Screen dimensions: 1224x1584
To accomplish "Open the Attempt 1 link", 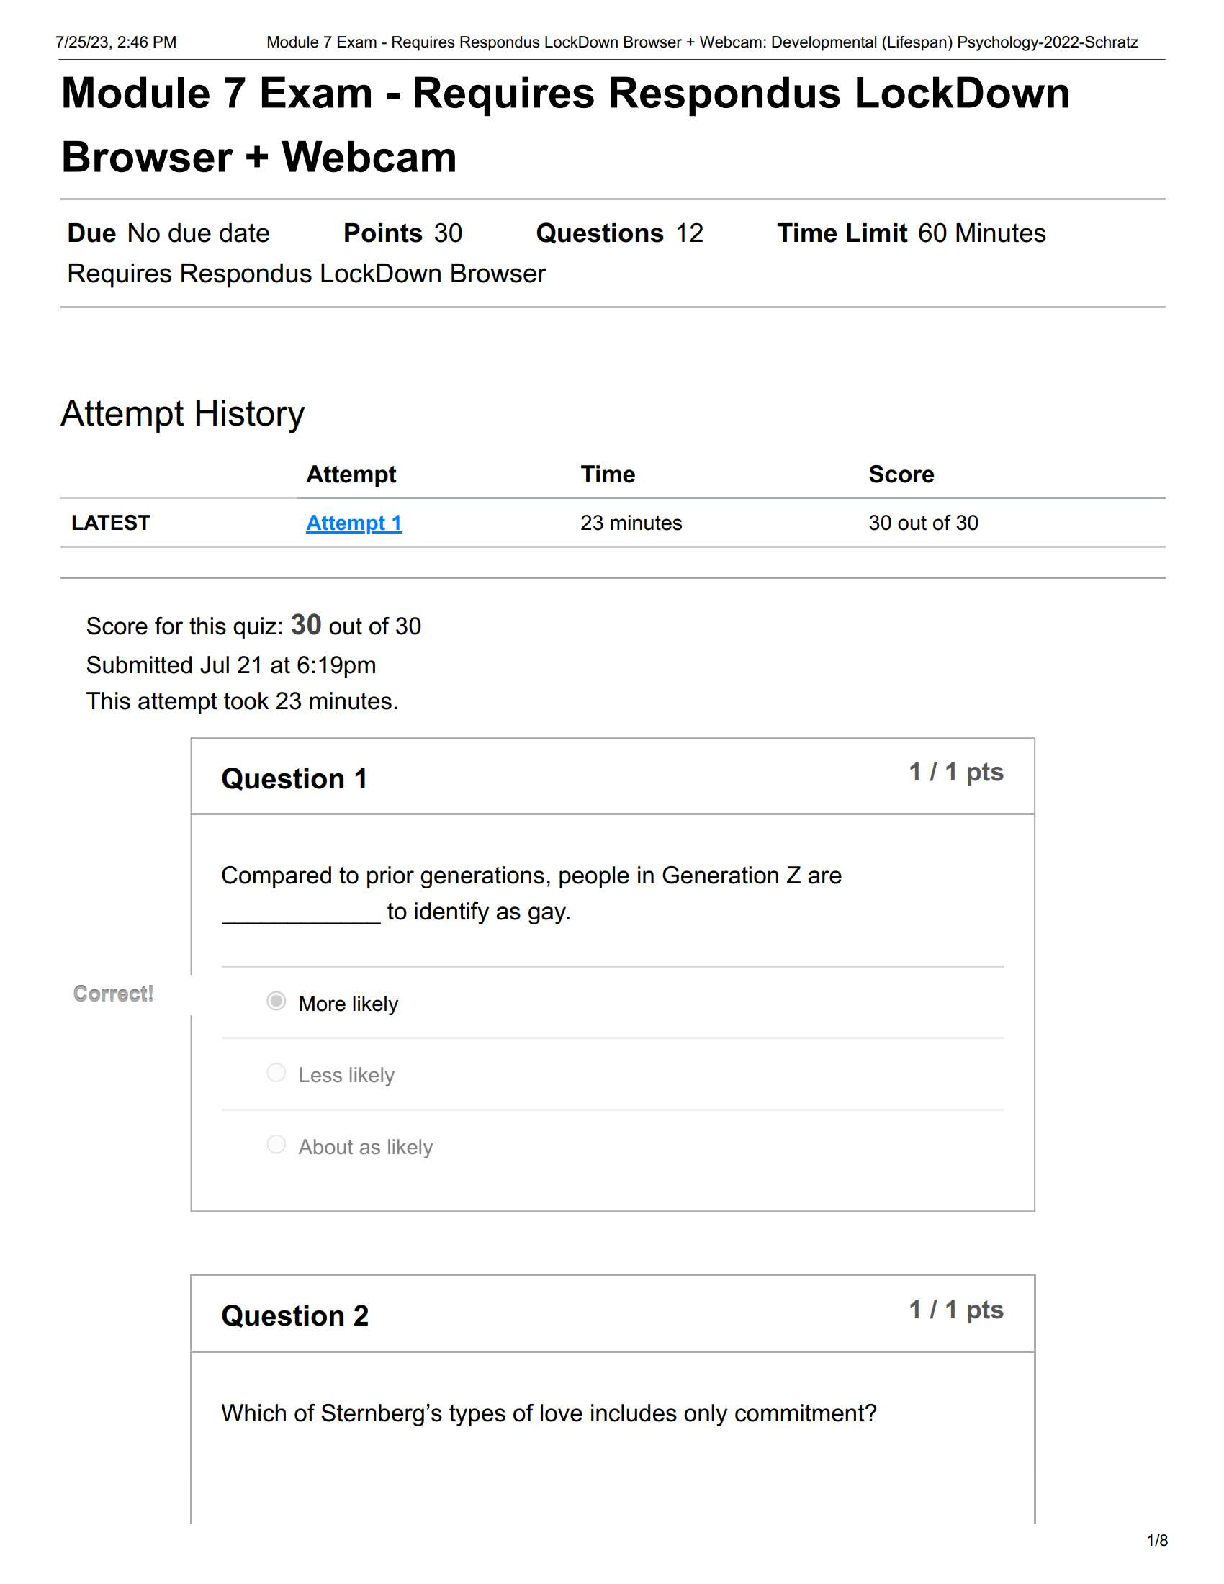I will 354,523.
